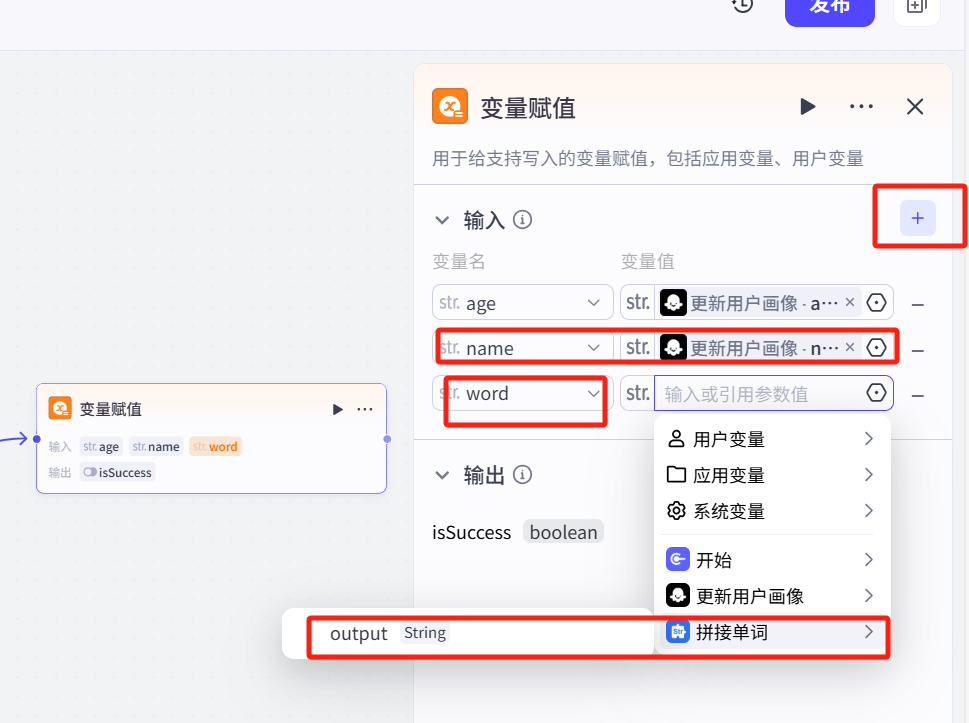Open variable picker for name row
The image size is (969, 723).
[x=876, y=348]
